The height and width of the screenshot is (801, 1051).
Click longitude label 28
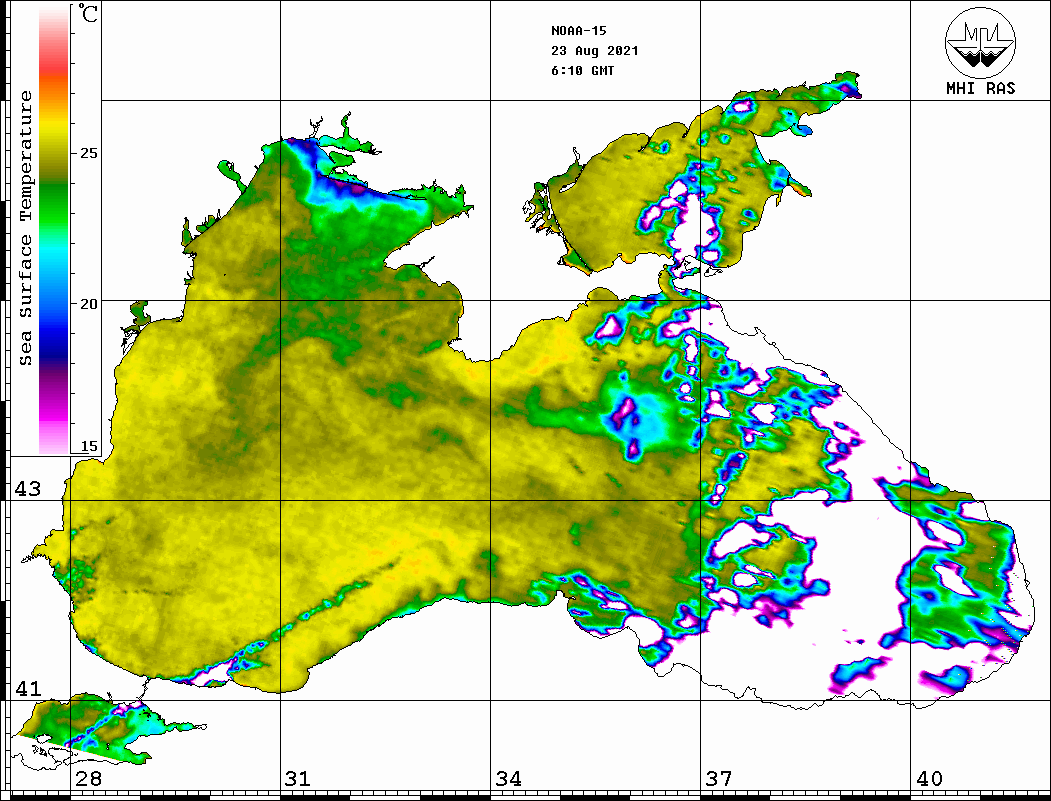point(88,779)
